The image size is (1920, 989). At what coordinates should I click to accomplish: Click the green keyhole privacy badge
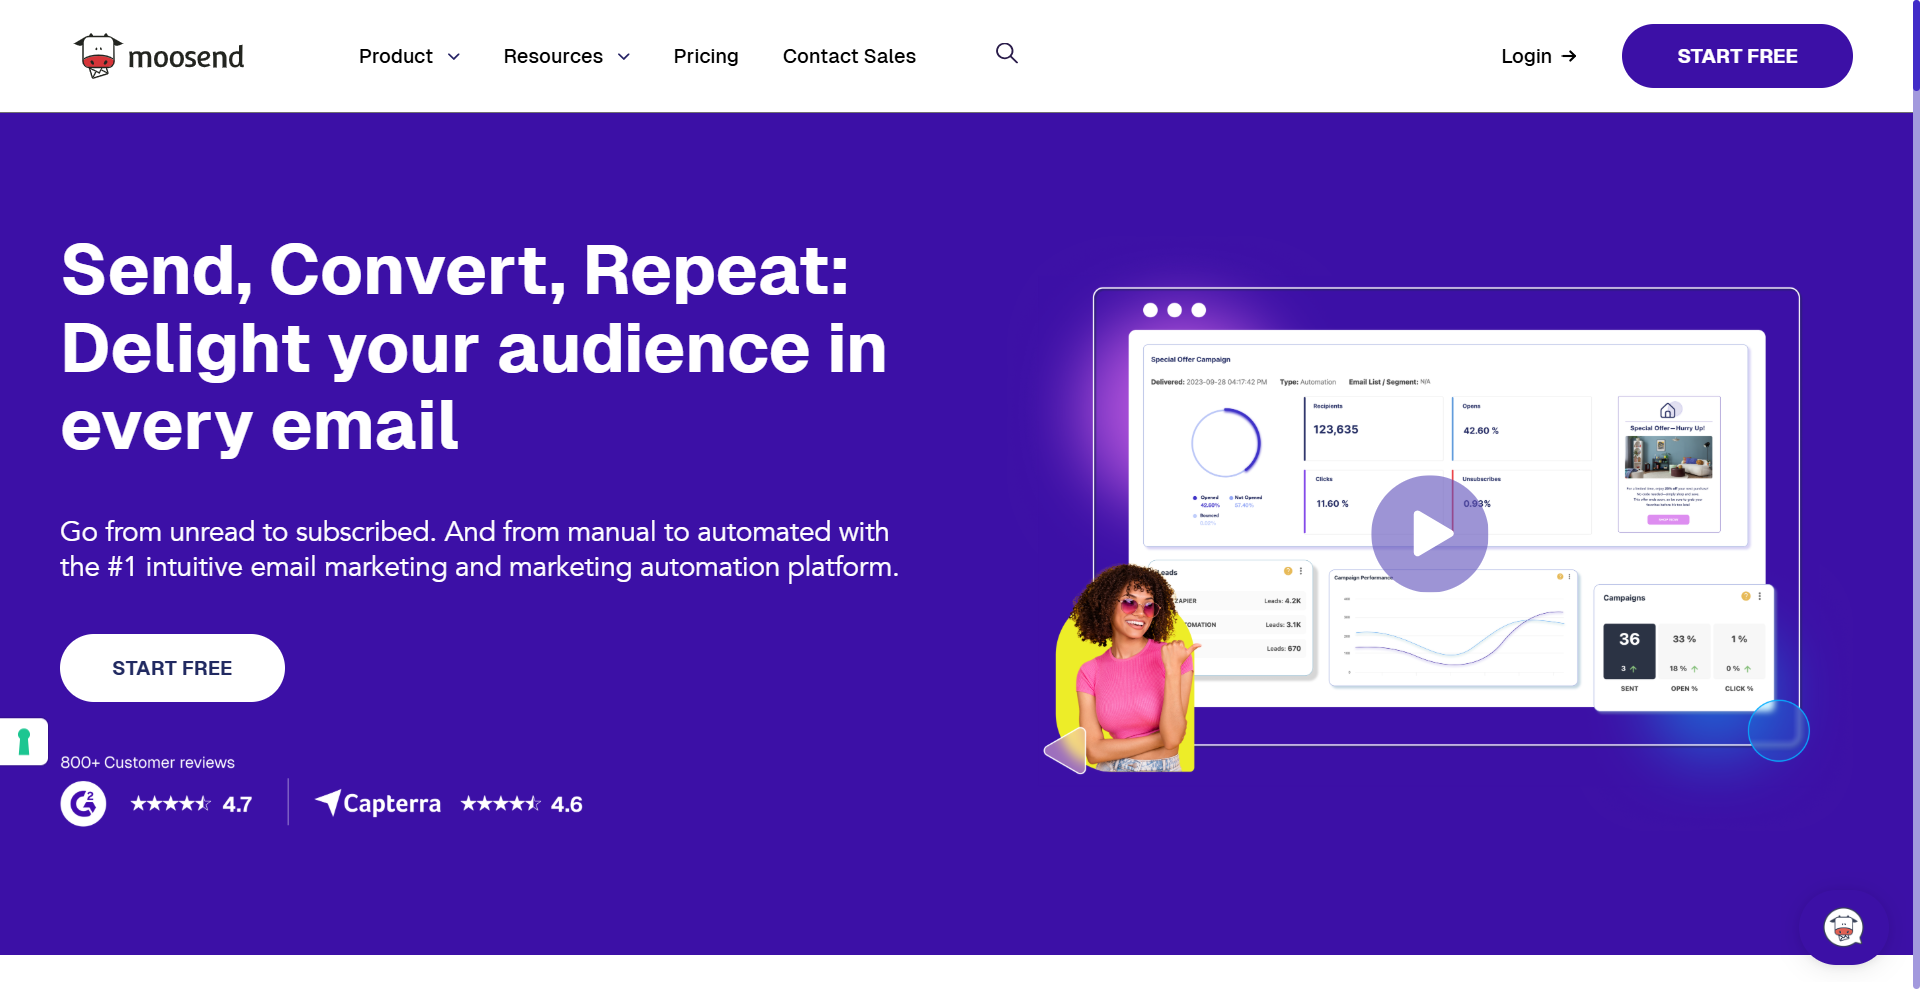(24, 742)
